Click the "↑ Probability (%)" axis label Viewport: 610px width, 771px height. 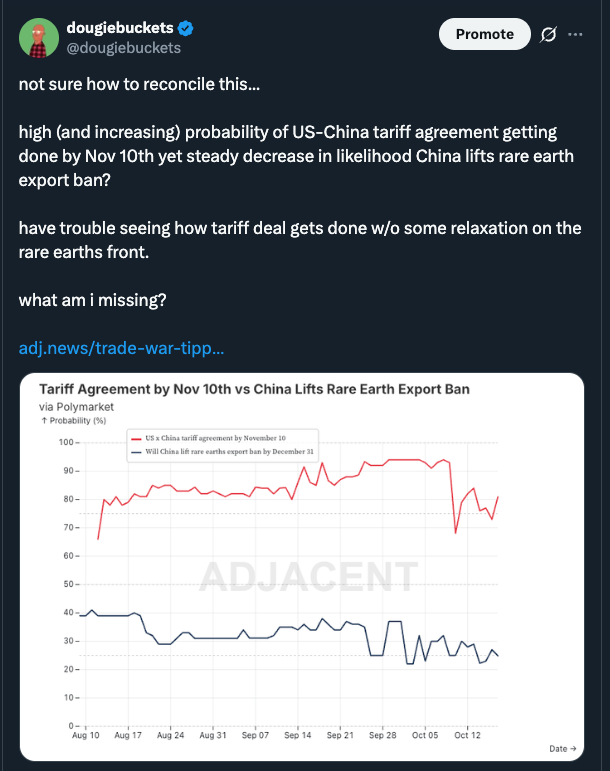(77, 421)
